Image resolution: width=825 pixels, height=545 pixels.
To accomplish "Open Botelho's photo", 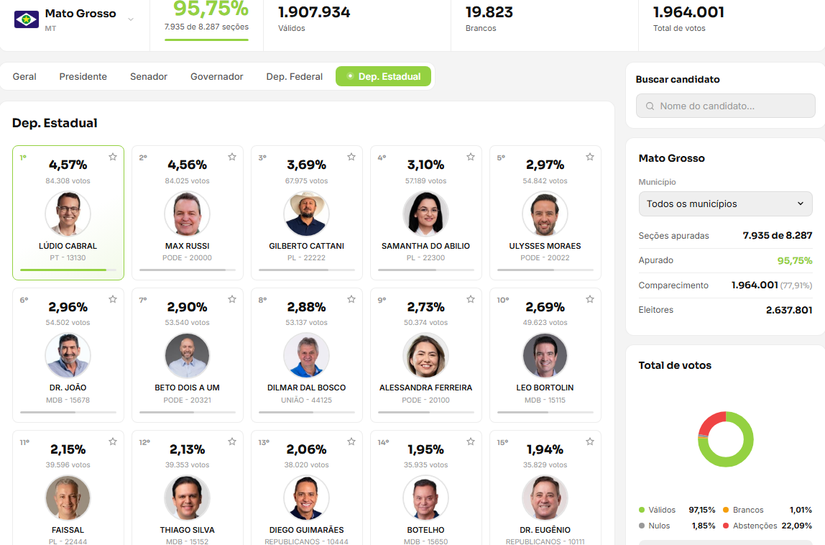I will (x=426, y=498).
